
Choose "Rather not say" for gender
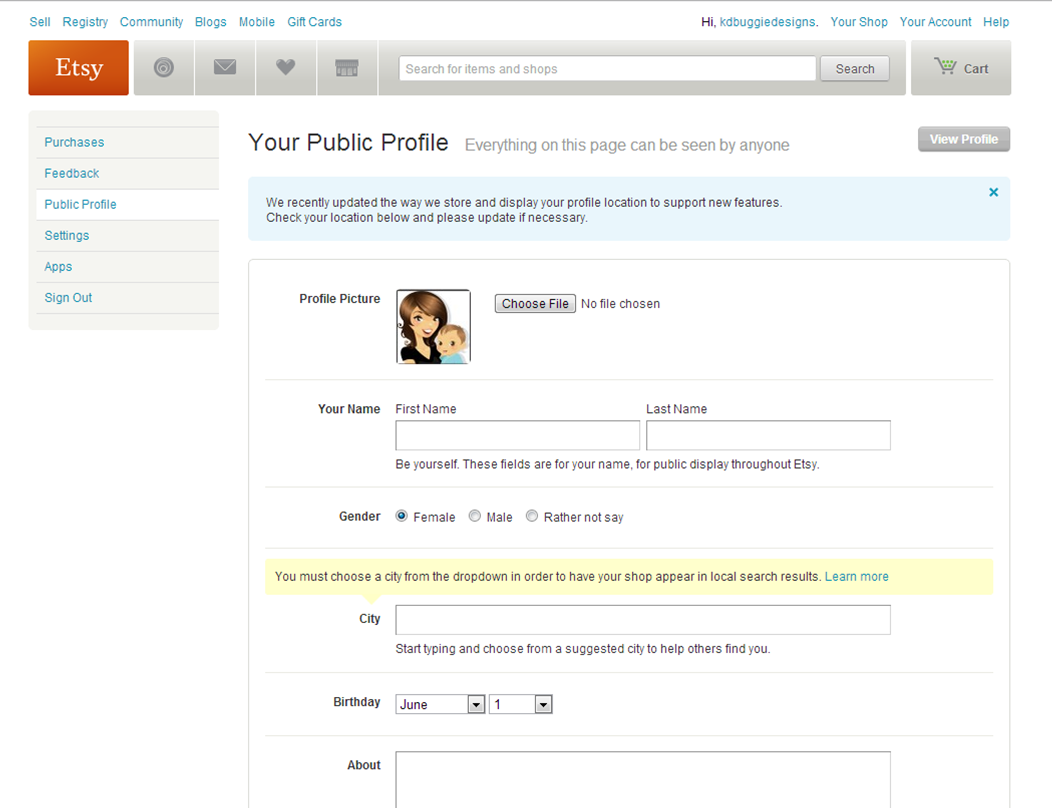[531, 516]
